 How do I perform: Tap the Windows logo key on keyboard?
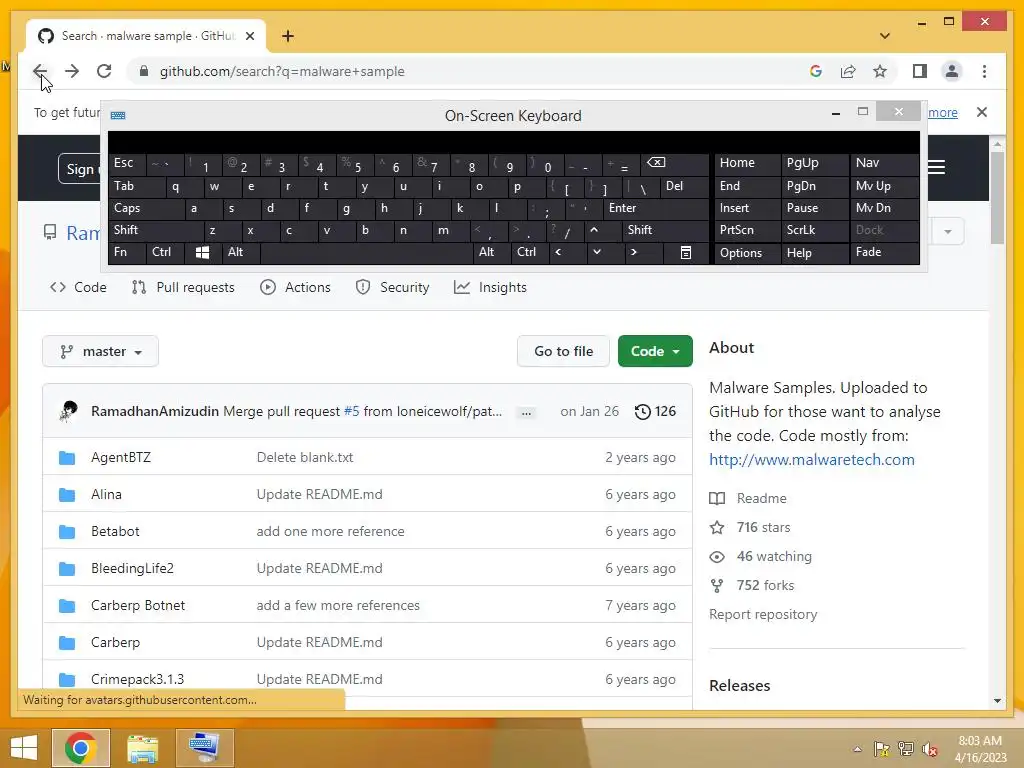click(202, 253)
